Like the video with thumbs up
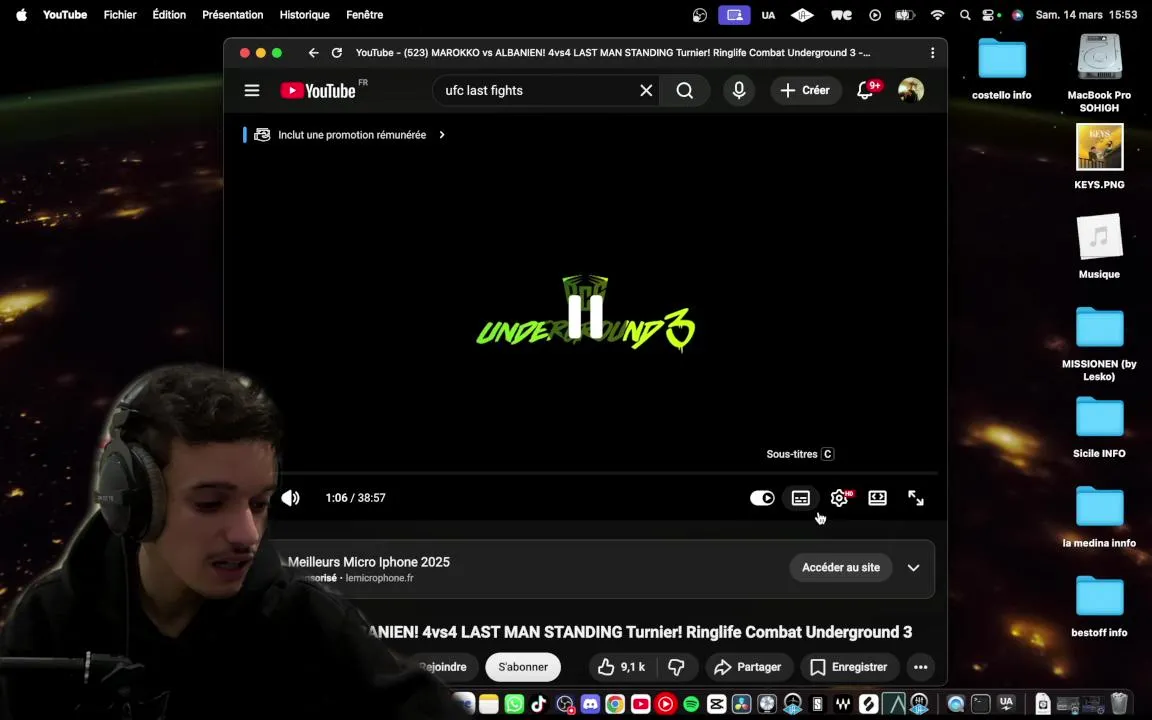This screenshot has height=720, width=1152. coord(621,667)
